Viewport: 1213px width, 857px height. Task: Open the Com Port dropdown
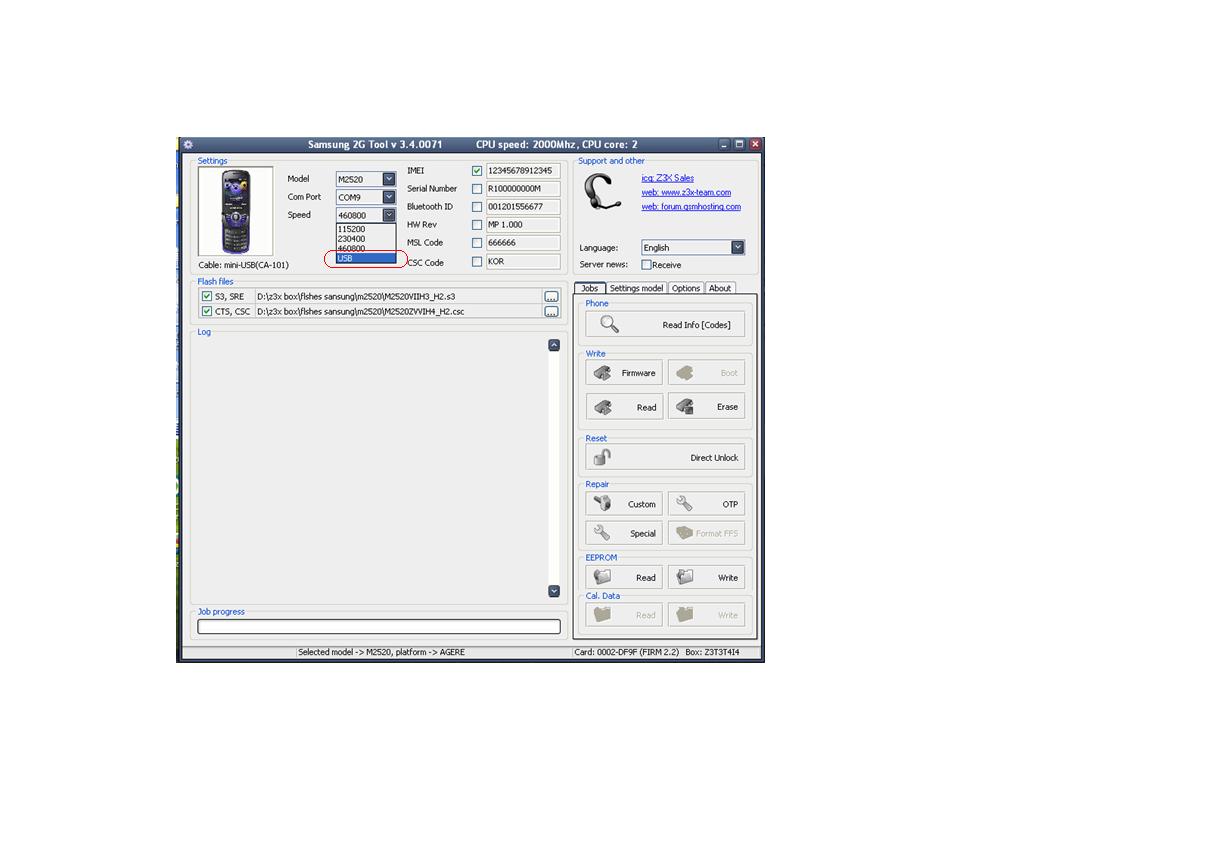pos(389,197)
